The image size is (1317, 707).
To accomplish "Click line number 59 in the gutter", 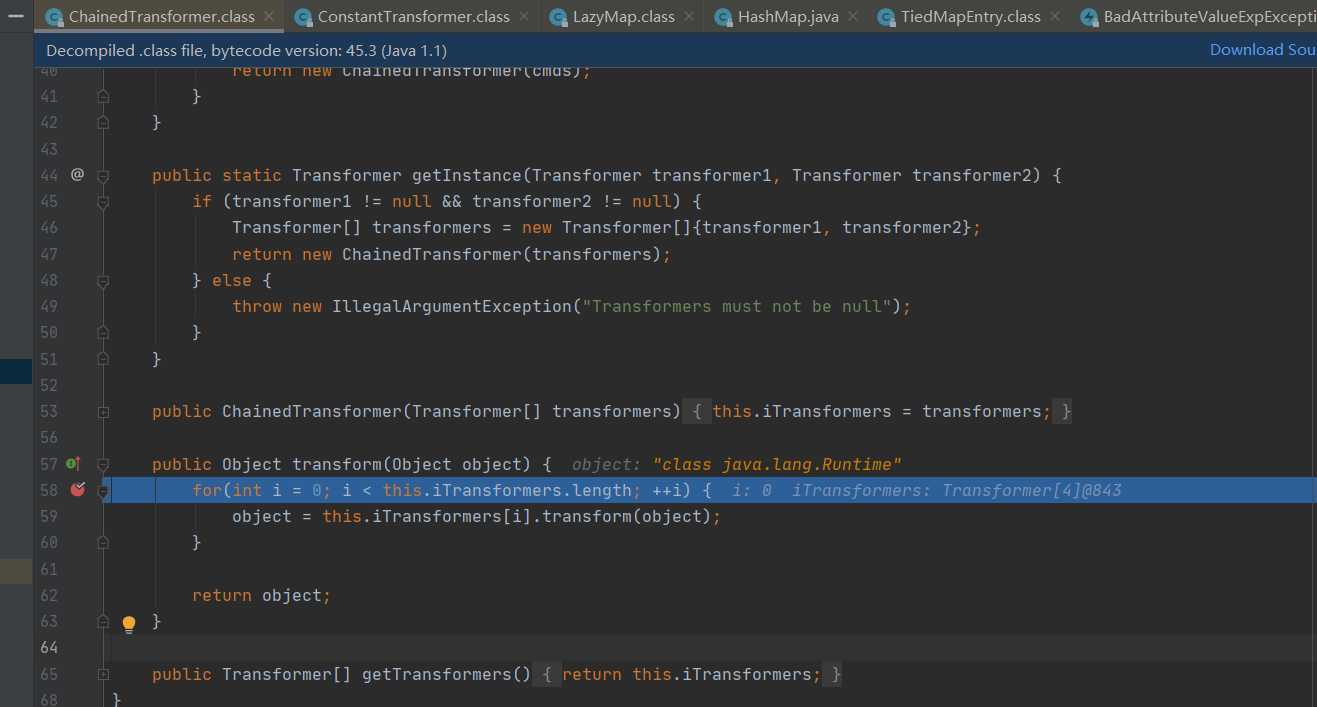I will coord(49,516).
